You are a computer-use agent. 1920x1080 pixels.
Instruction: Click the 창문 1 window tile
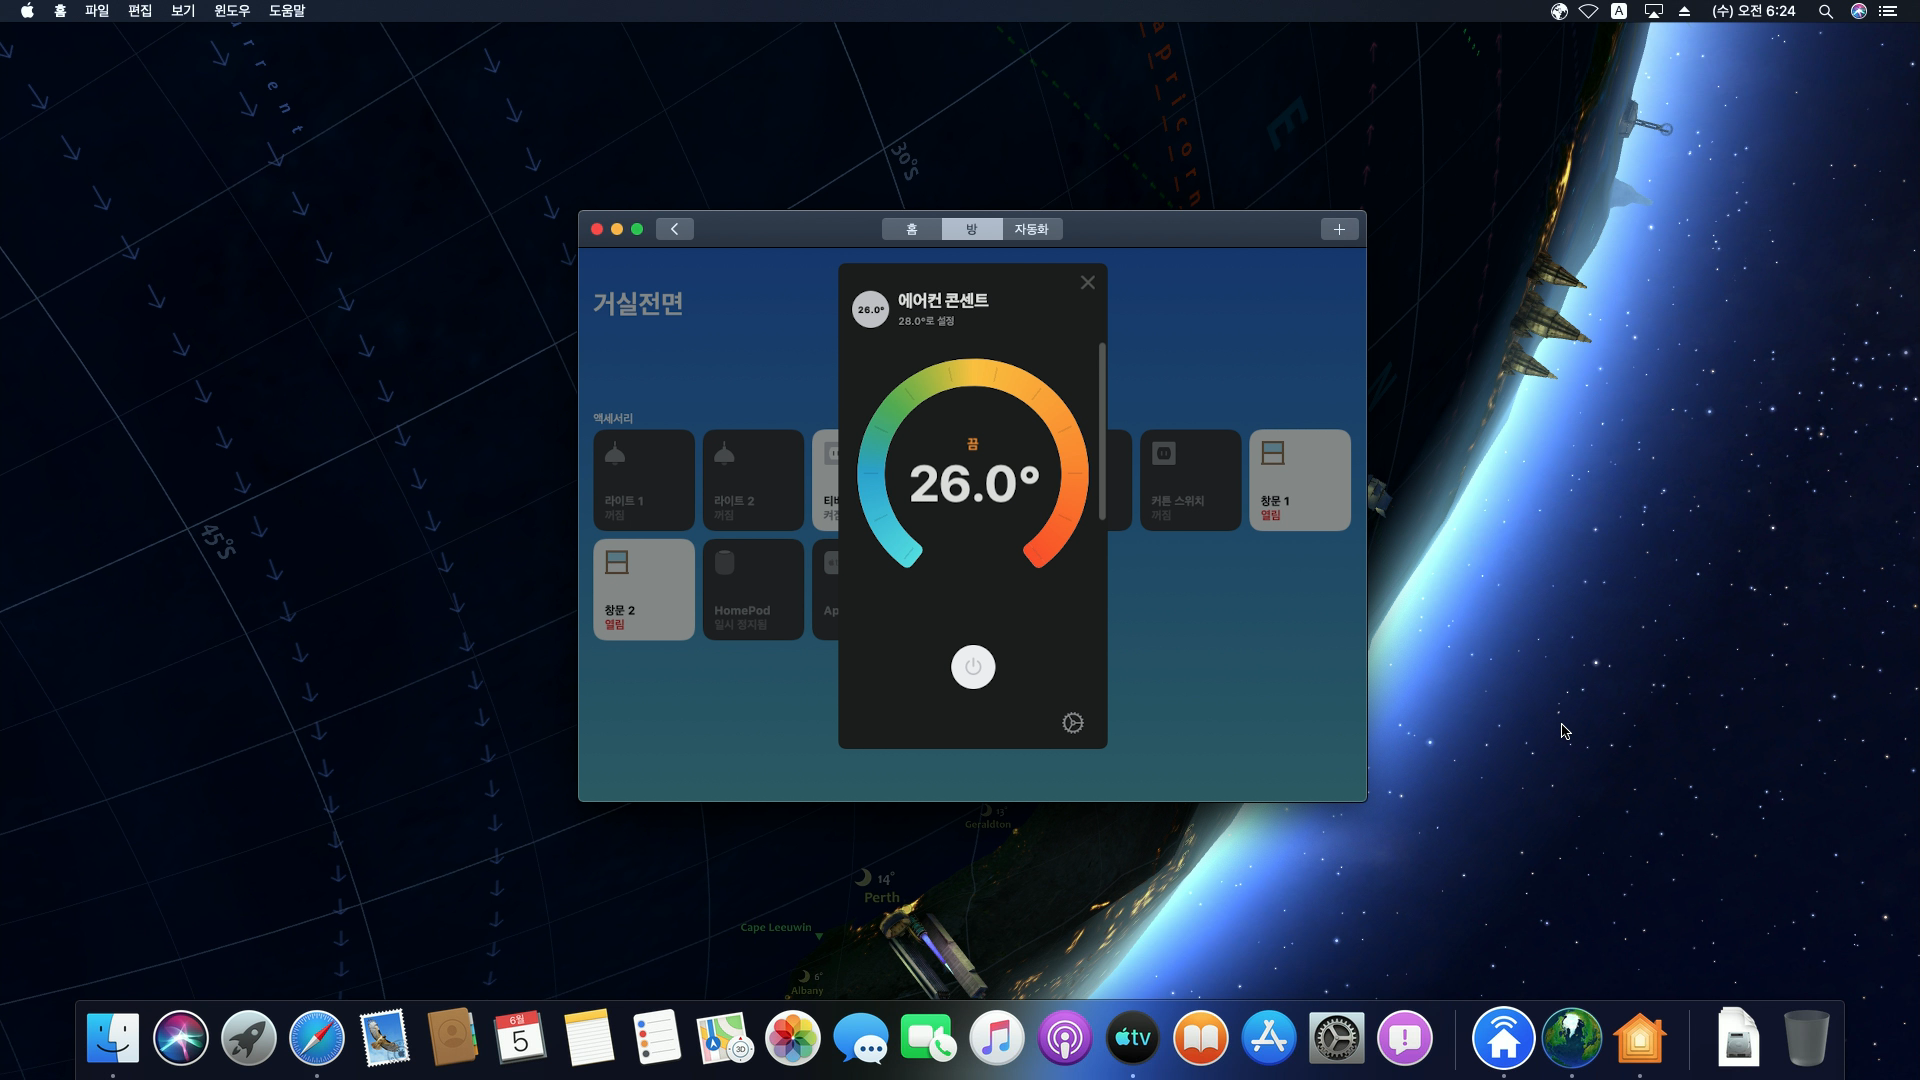coord(1299,480)
